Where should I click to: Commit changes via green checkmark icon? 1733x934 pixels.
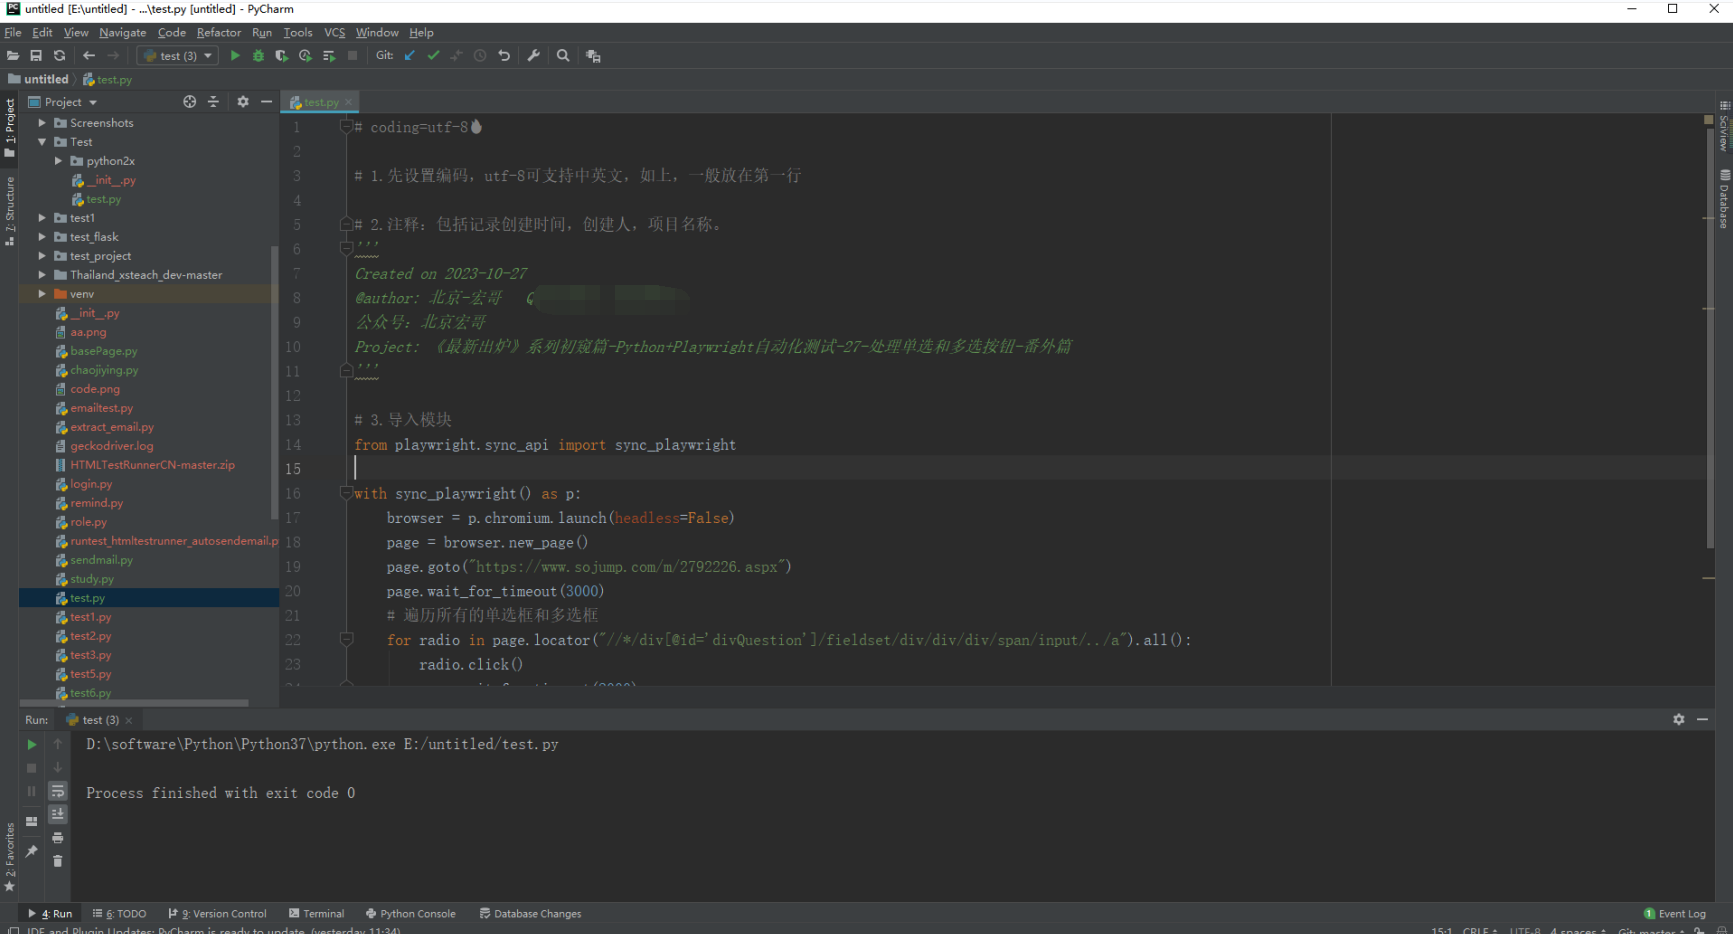(x=433, y=55)
